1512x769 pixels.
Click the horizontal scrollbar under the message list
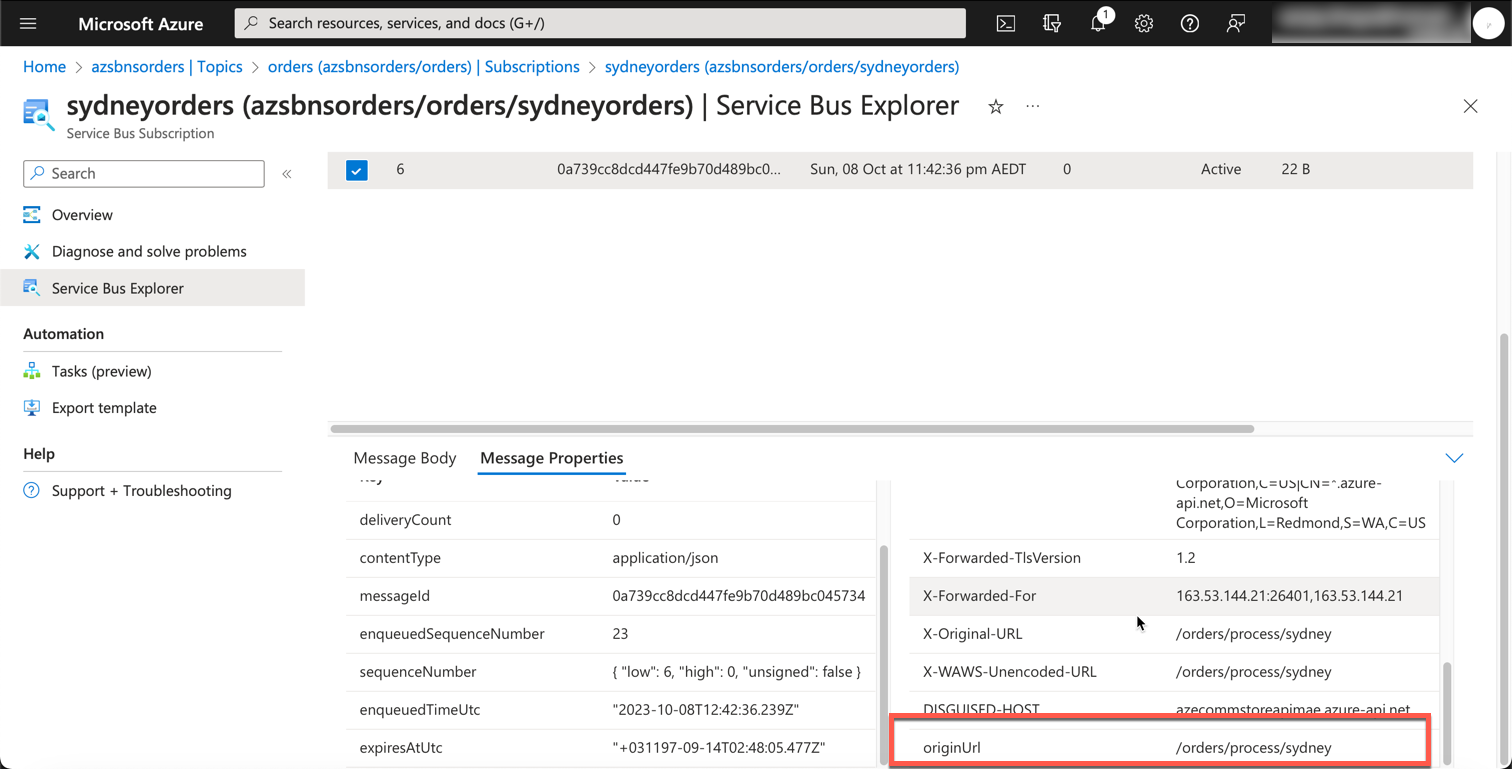(792, 429)
